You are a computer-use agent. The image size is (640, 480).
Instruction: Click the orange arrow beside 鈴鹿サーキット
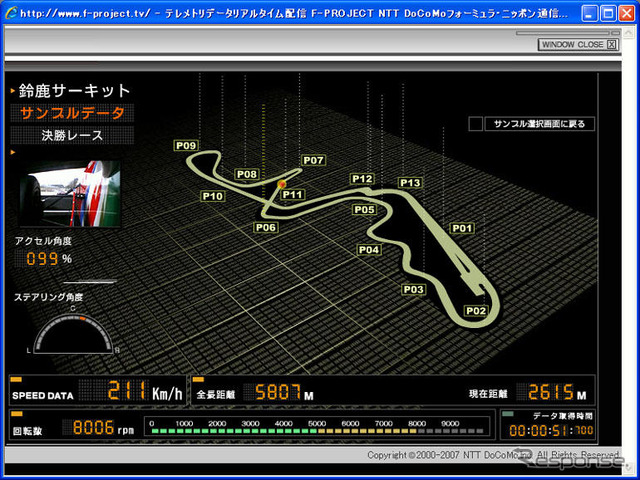(13, 91)
